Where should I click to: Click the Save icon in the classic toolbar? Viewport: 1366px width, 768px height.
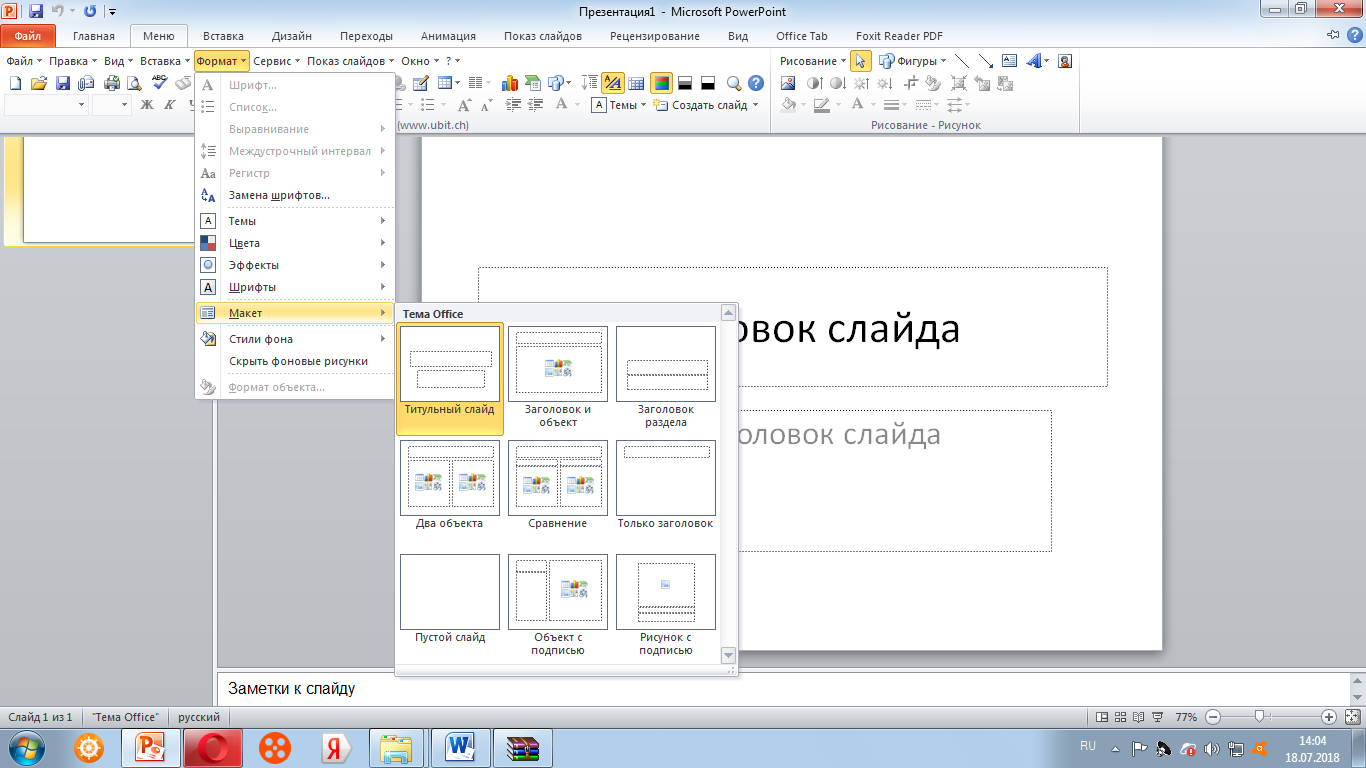(x=62, y=83)
